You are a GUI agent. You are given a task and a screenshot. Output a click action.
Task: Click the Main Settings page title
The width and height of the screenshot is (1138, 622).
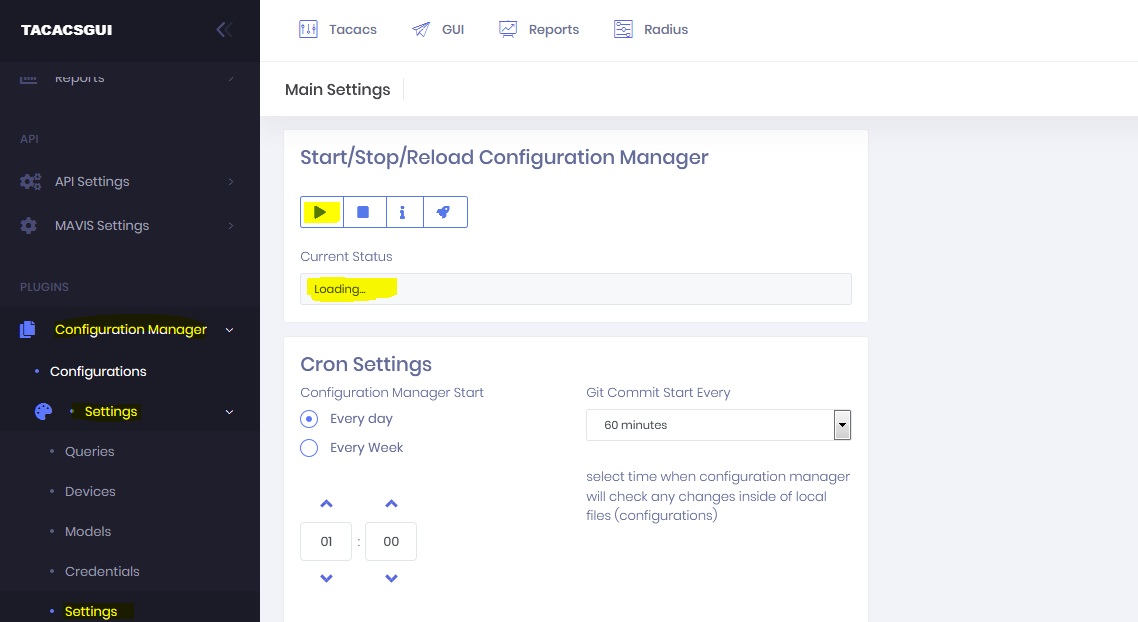tap(337, 89)
